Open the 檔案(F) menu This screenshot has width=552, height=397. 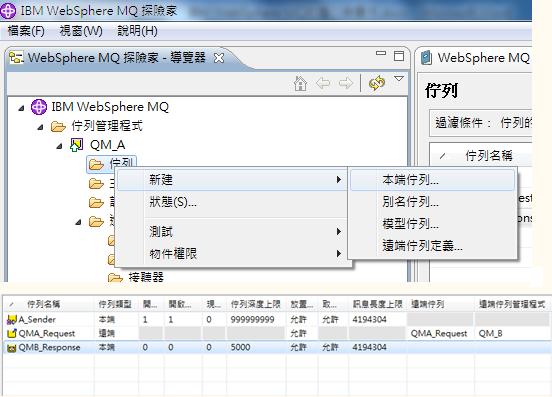click(26, 31)
